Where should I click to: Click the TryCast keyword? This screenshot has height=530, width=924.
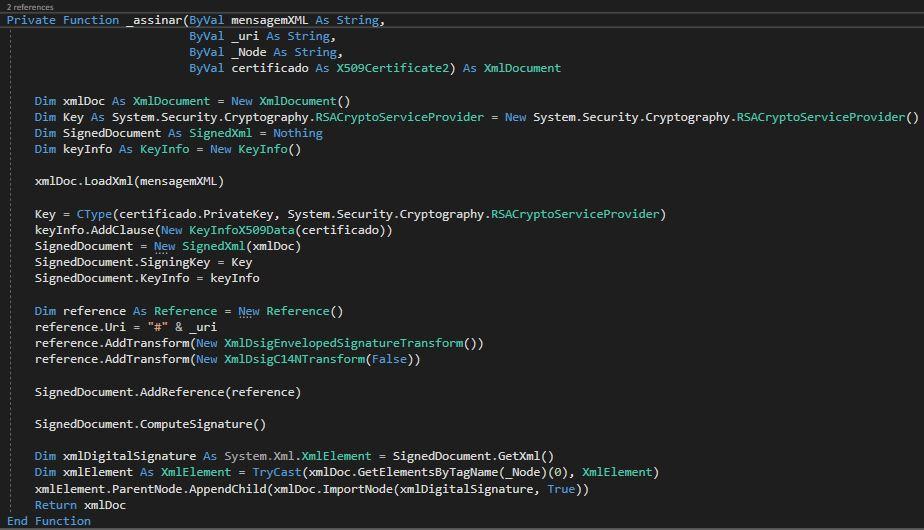(277, 472)
